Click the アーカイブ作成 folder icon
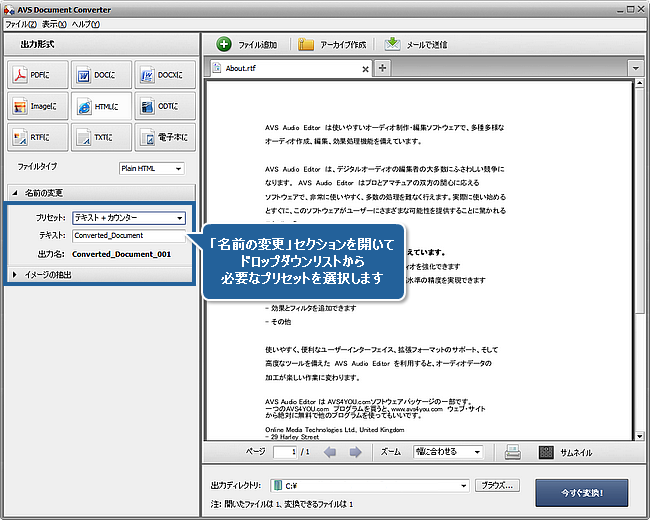 pyautogui.click(x=306, y=44)
